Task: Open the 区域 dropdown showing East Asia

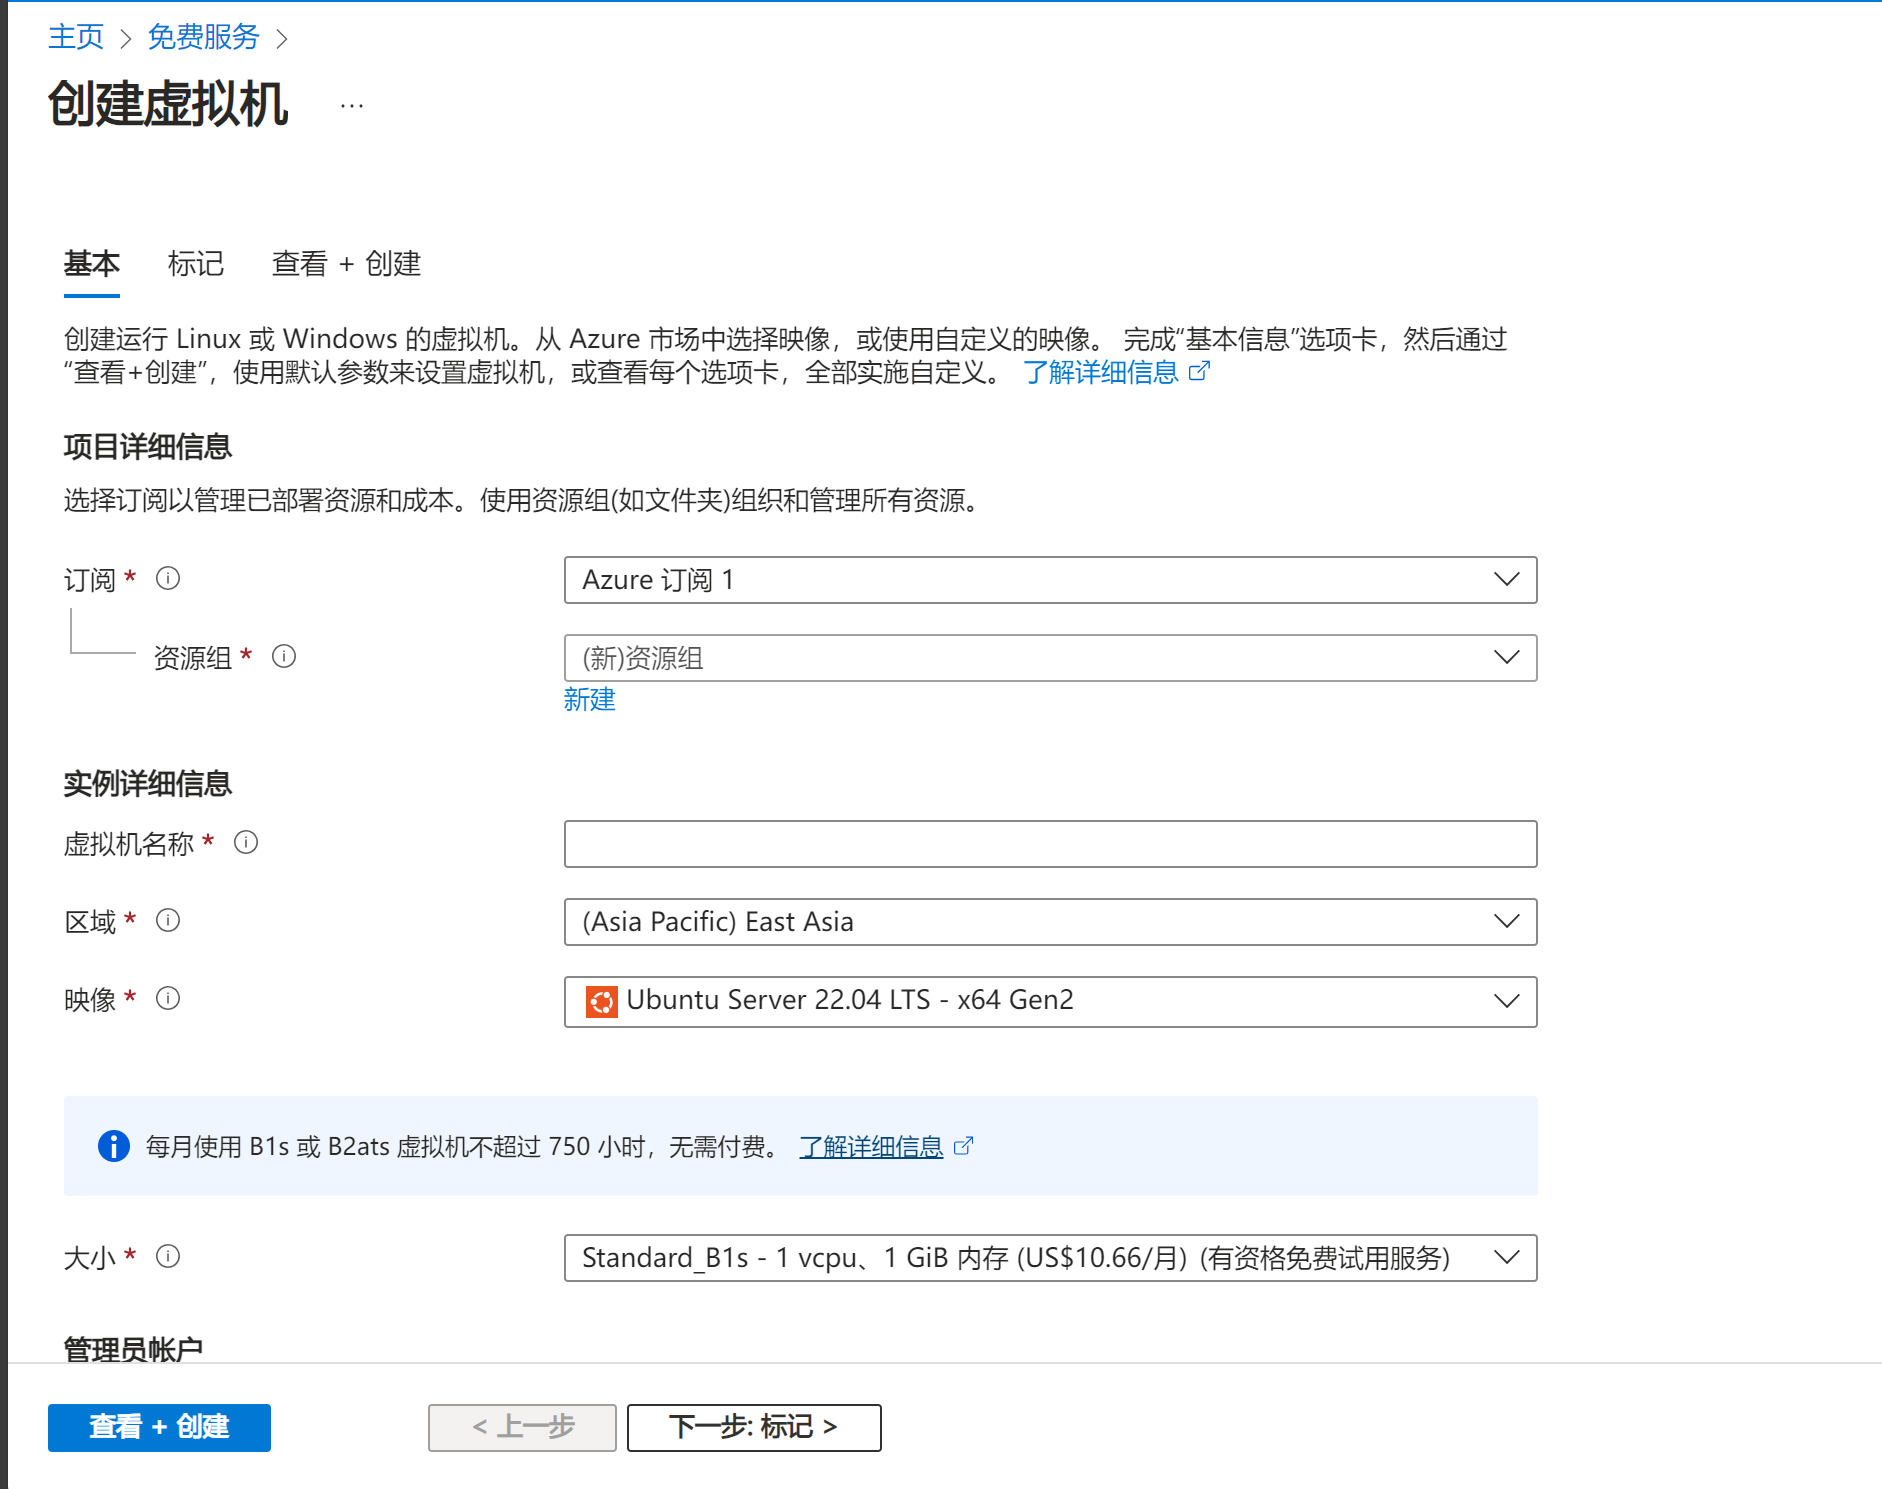Action: [x=1050, y=922]
